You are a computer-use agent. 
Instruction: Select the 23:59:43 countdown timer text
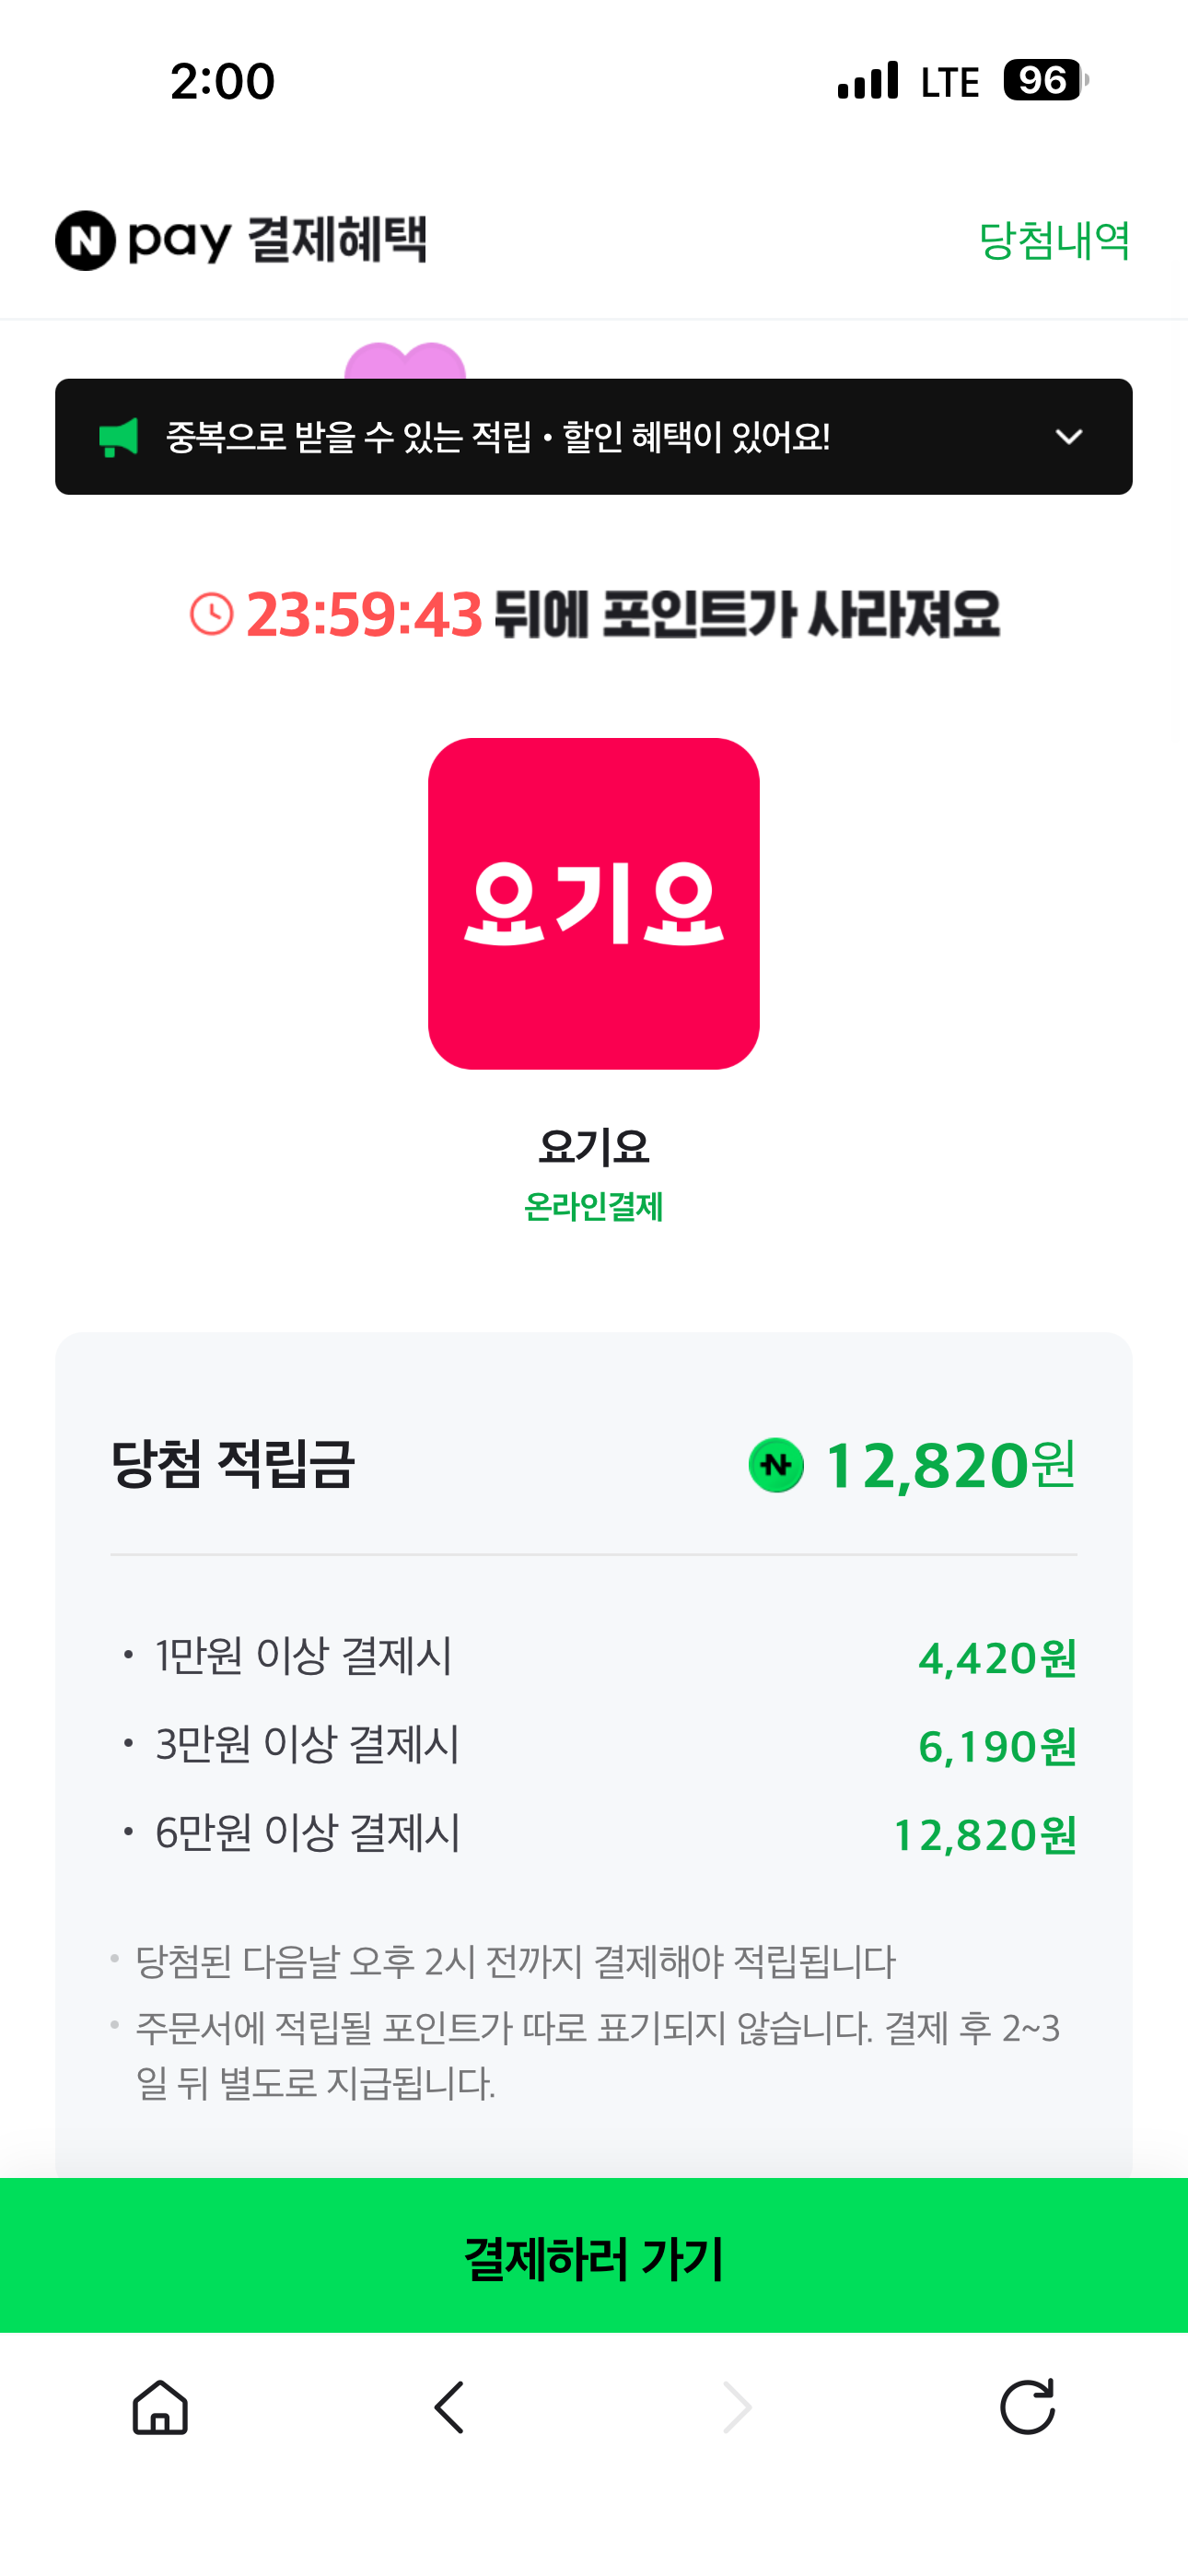click(x=364, y=614)
